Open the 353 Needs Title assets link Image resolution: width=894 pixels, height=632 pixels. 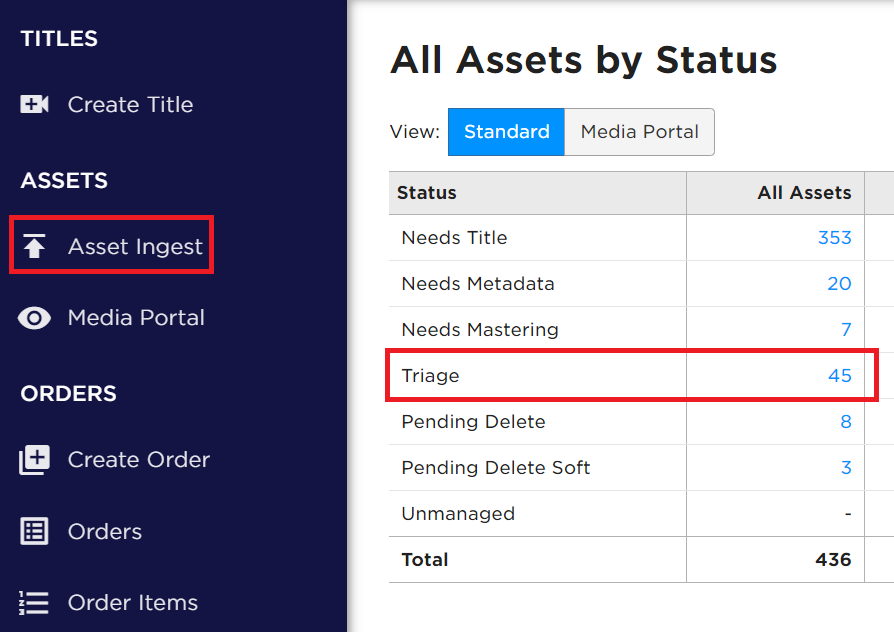coord(835,237)
